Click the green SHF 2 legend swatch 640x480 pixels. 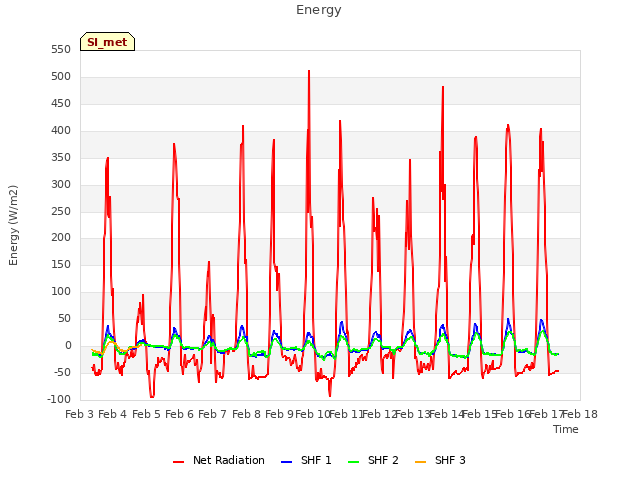click(x=353, y=462)
